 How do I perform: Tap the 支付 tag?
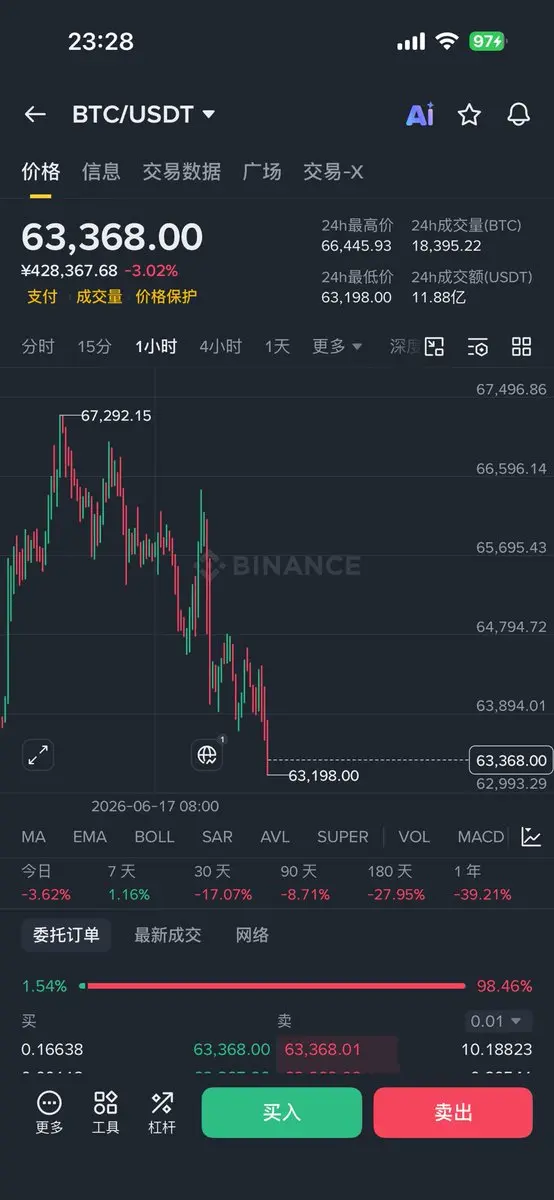[42, 296]
